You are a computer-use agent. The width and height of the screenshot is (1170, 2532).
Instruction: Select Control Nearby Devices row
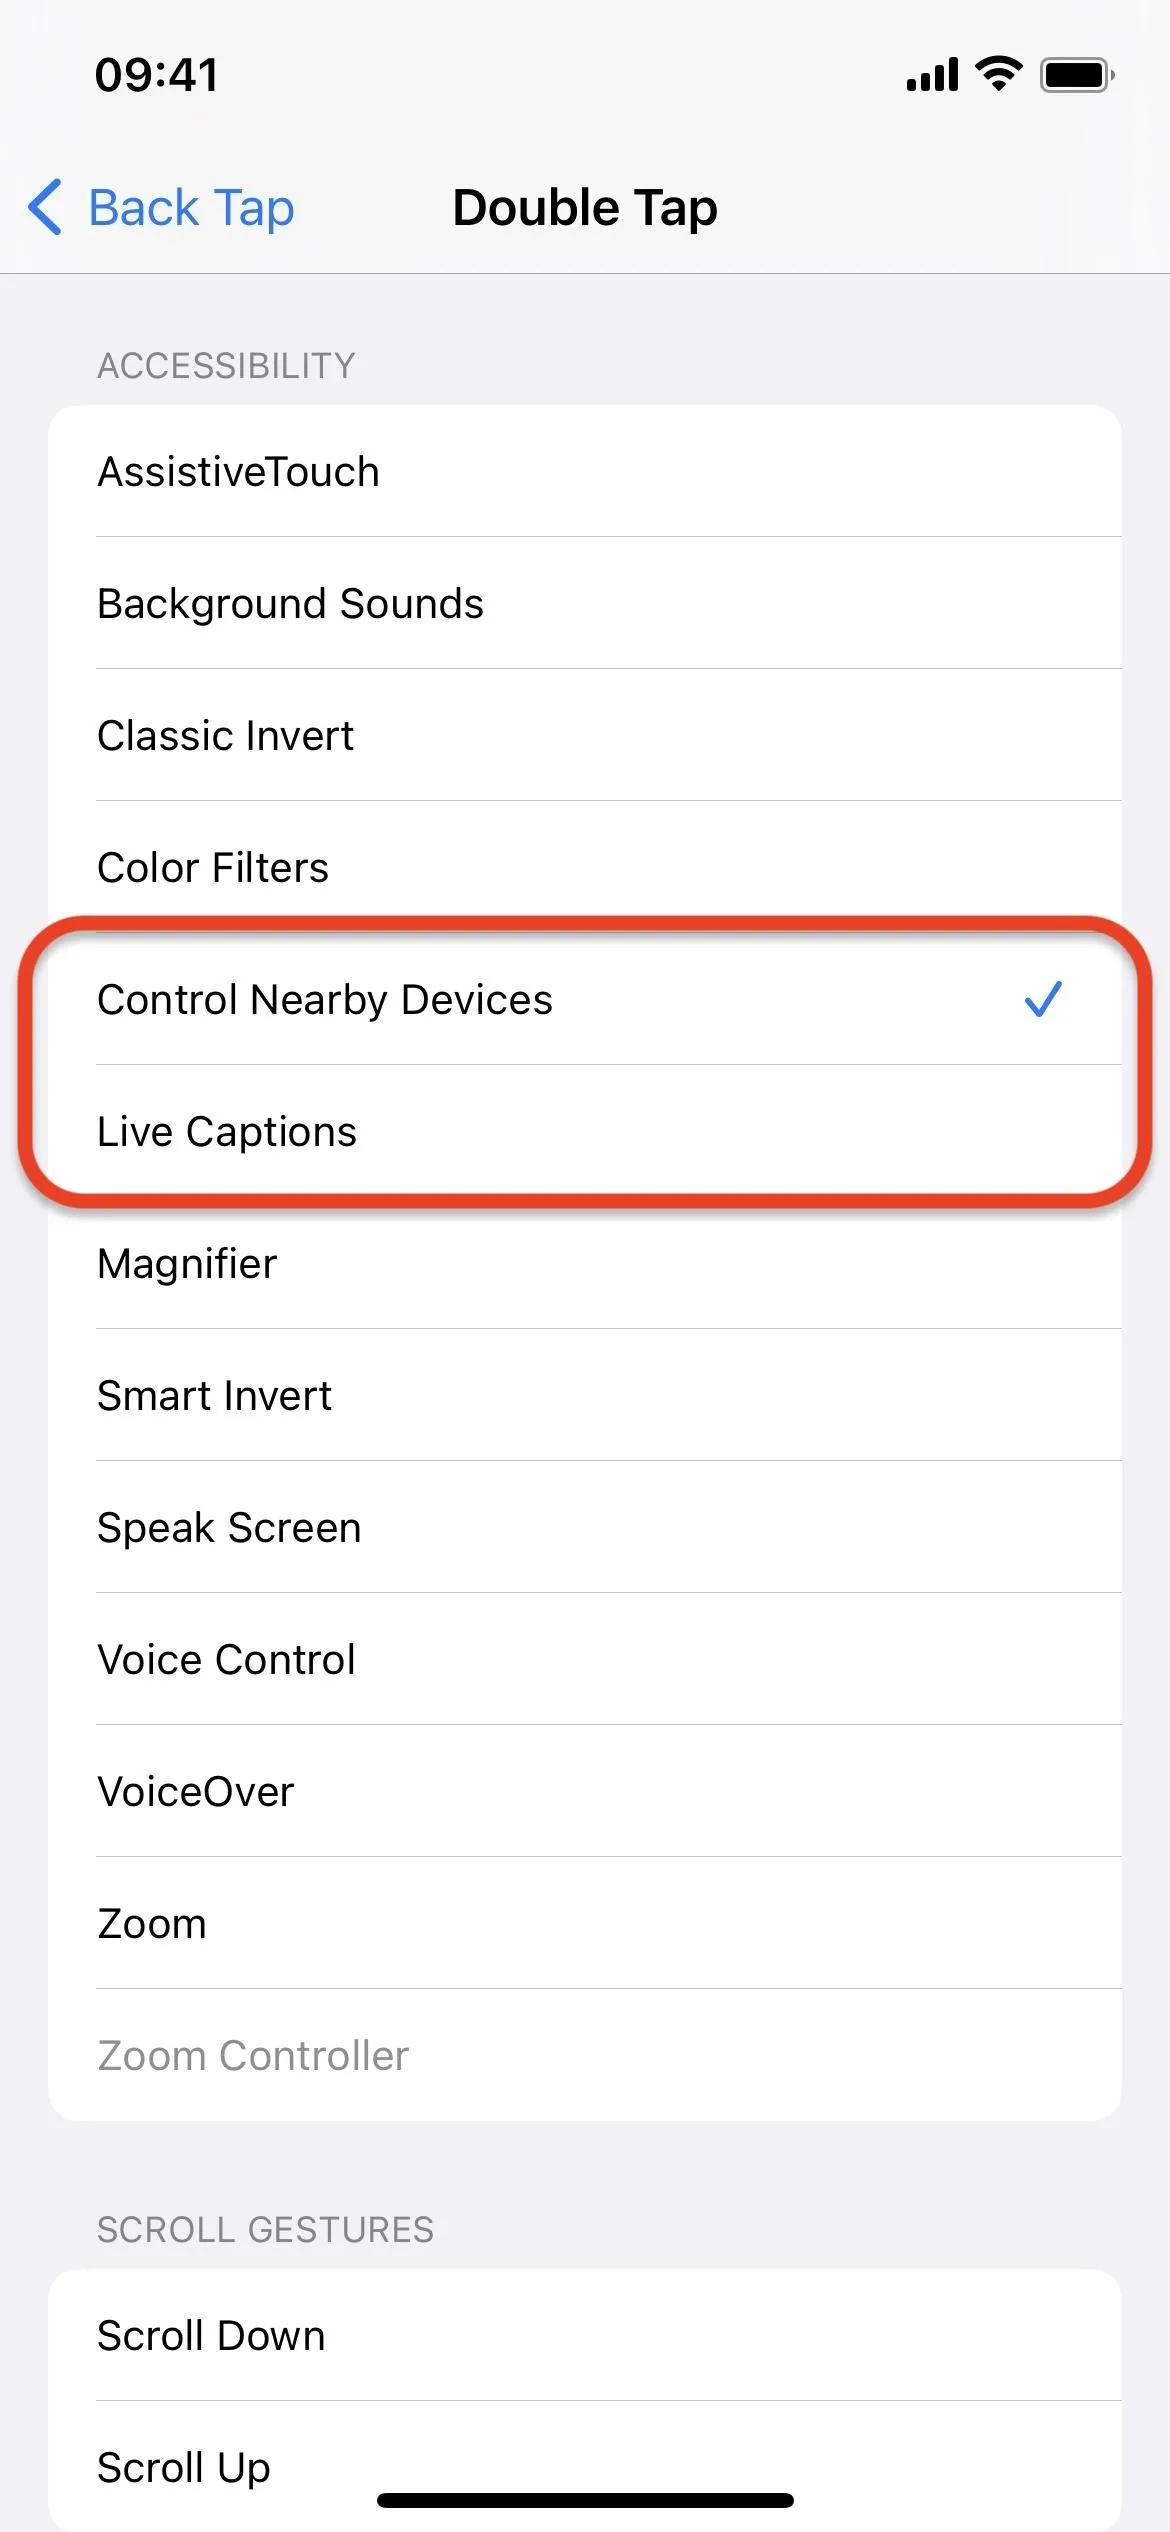(x=585, y=999)
